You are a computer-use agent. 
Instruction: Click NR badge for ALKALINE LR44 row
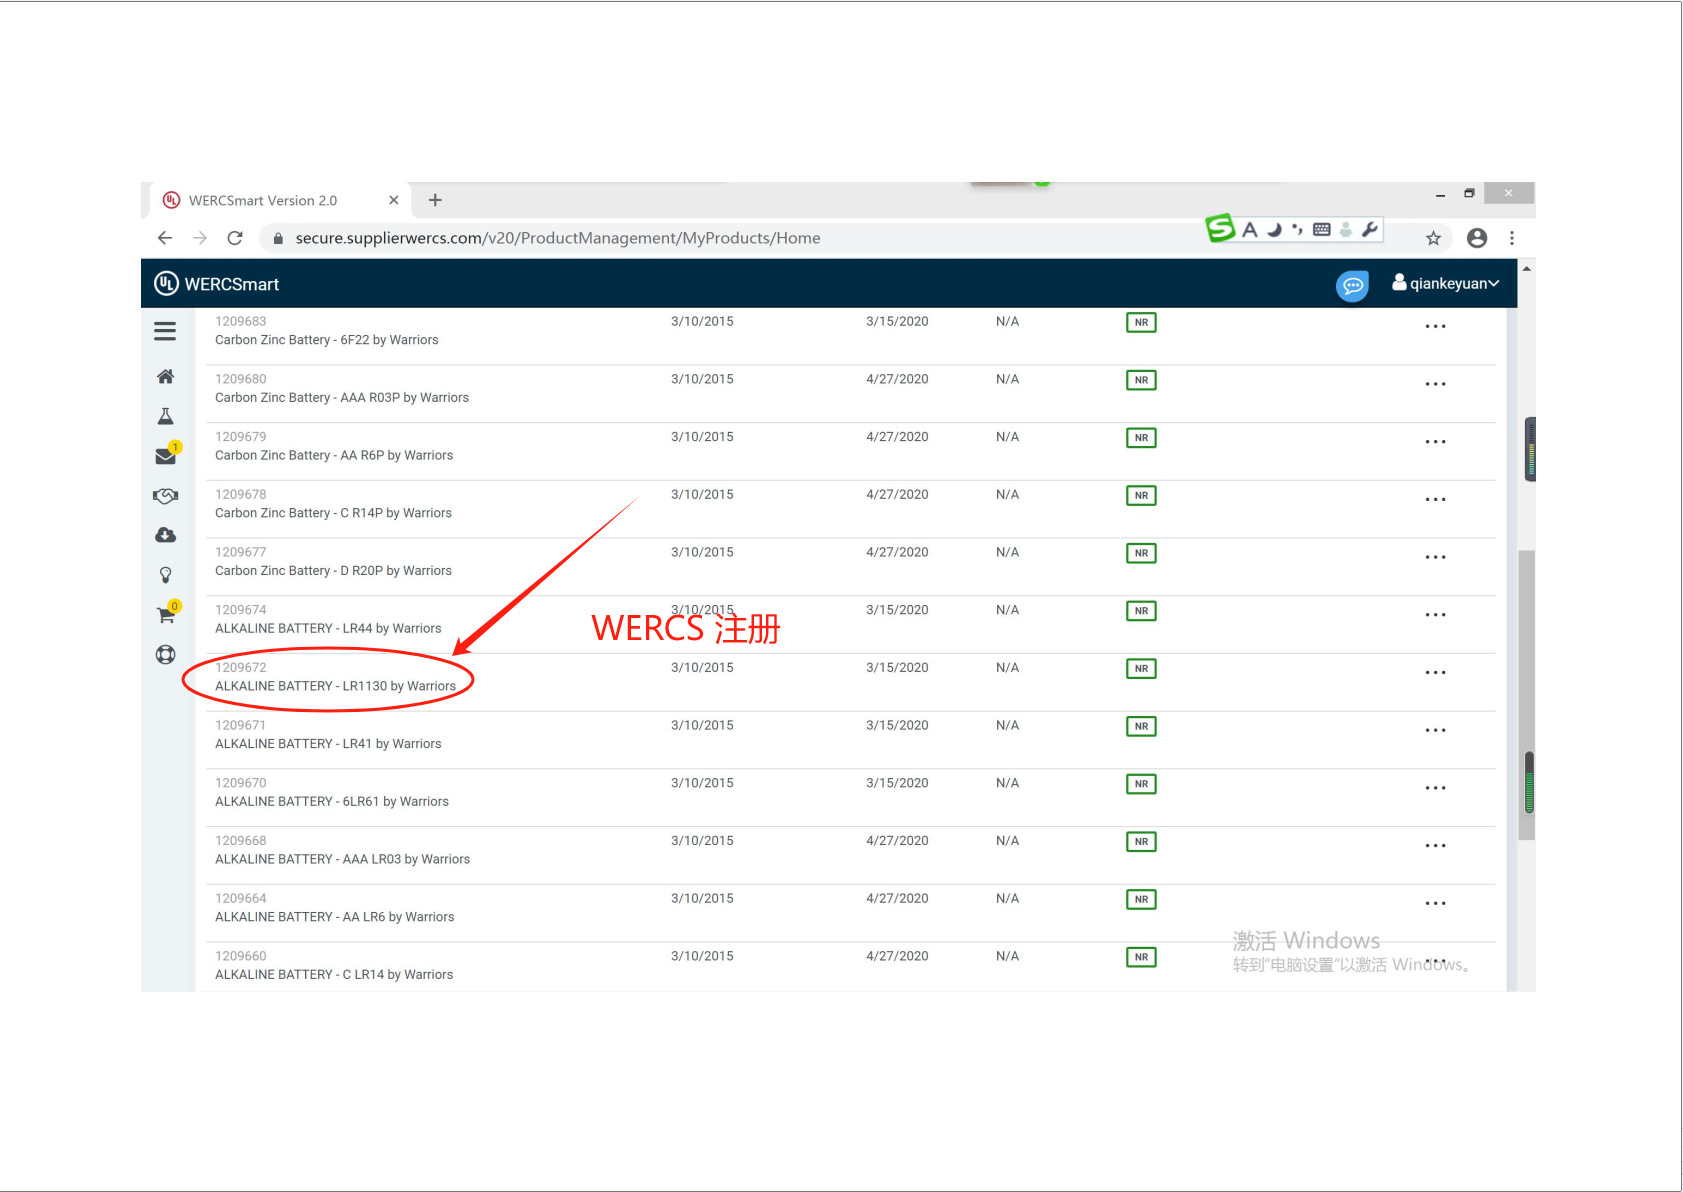point(1141,611)
